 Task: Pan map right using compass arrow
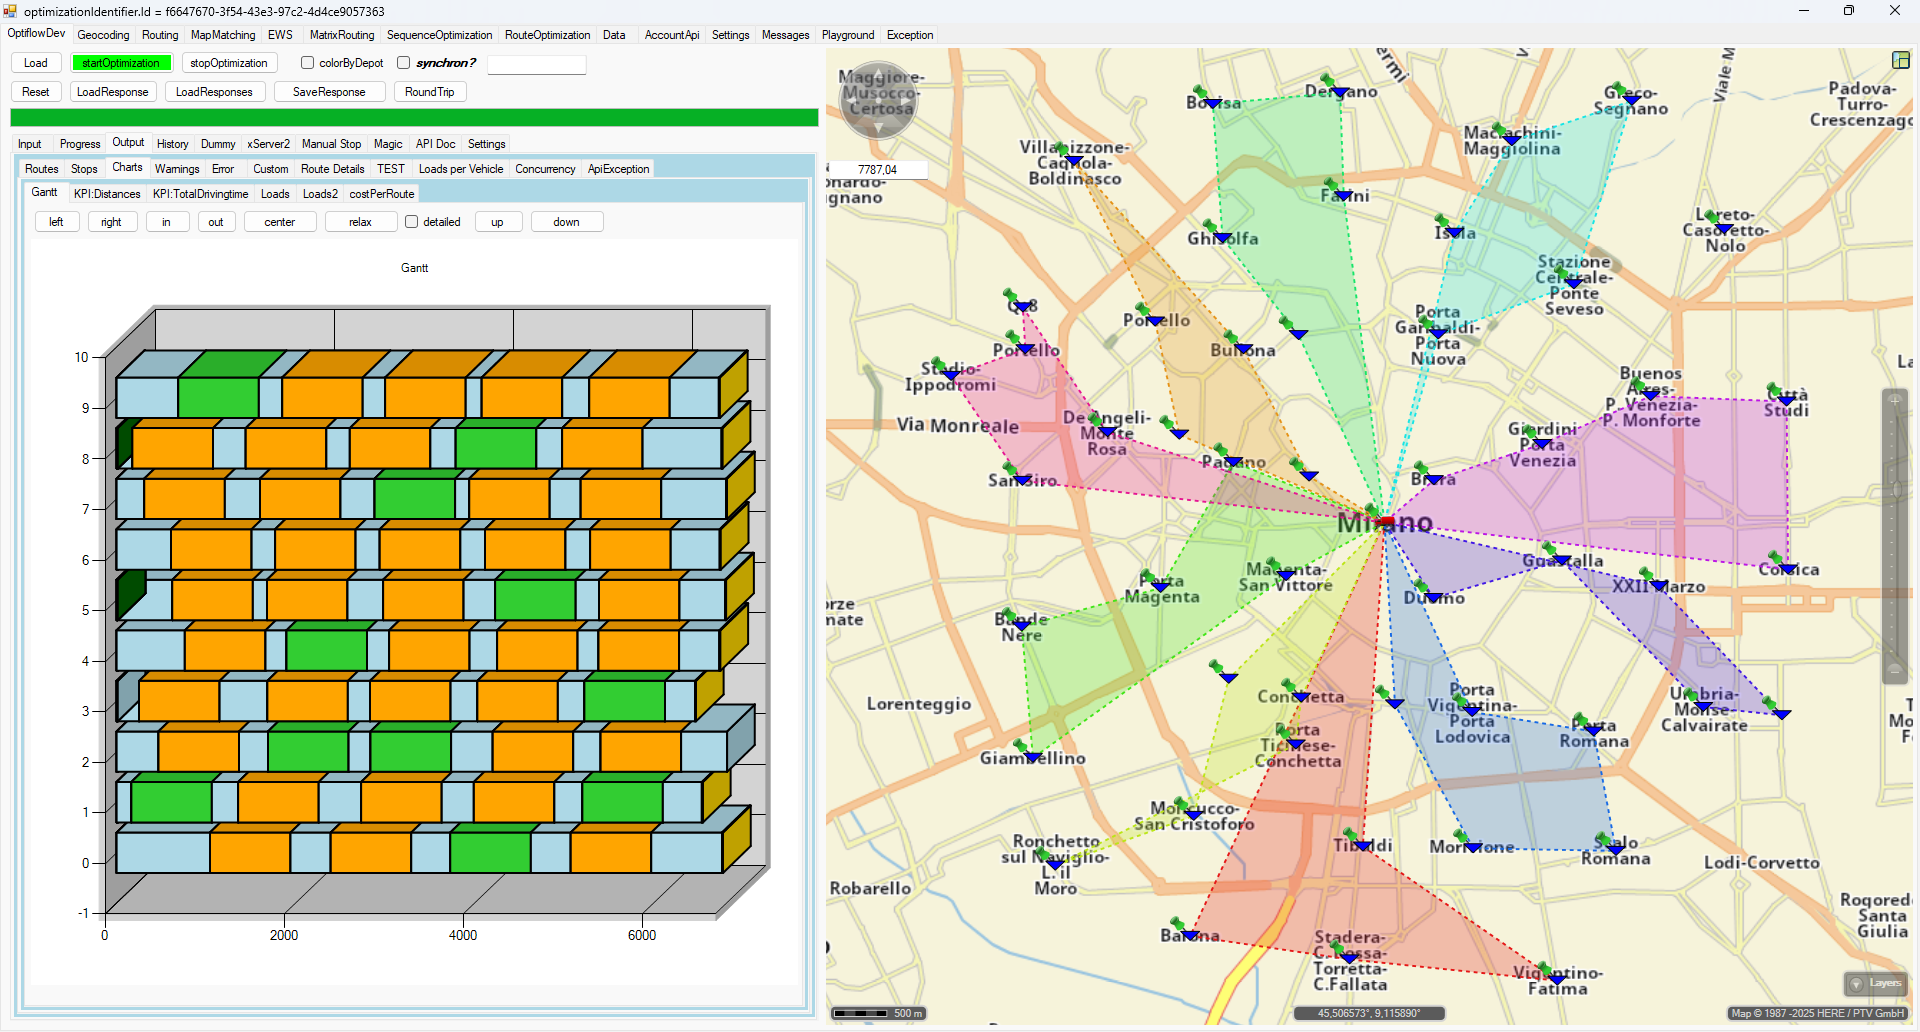click(907, 100)
